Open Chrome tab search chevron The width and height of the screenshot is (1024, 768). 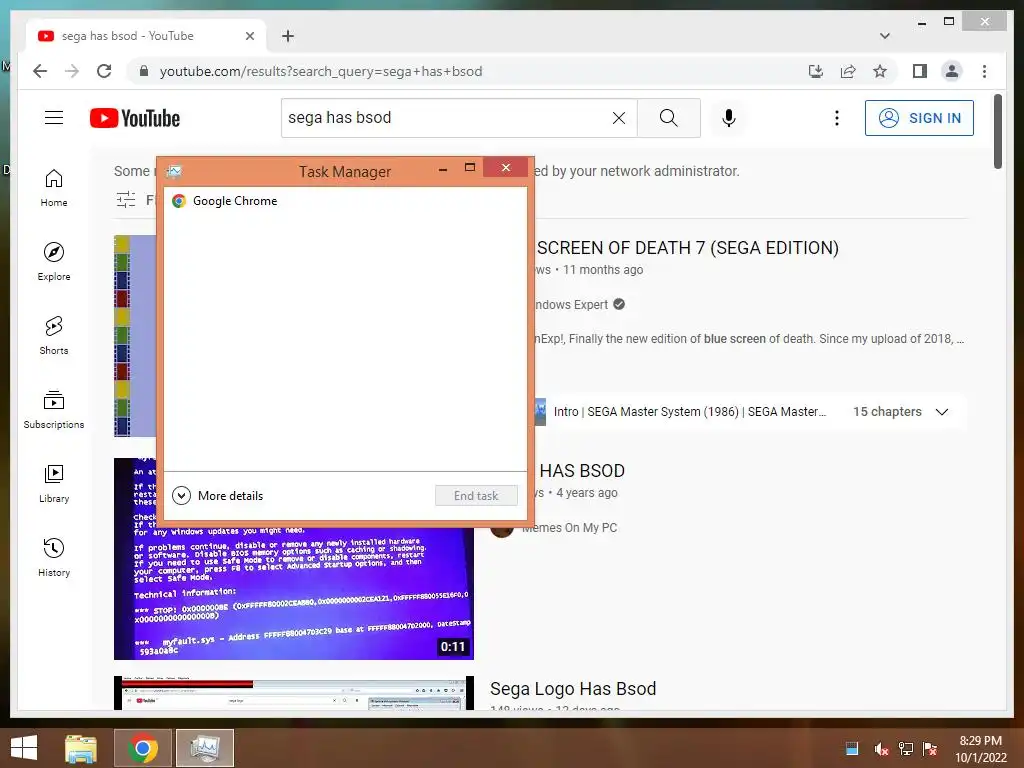[x=884, y=36]
